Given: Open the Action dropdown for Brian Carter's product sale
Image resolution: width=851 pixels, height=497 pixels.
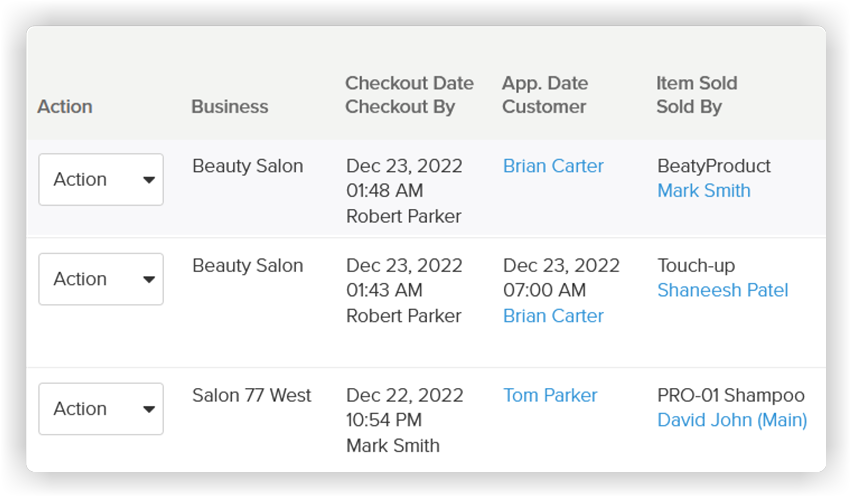Looking at the screenshot, I should coord(100,180).
